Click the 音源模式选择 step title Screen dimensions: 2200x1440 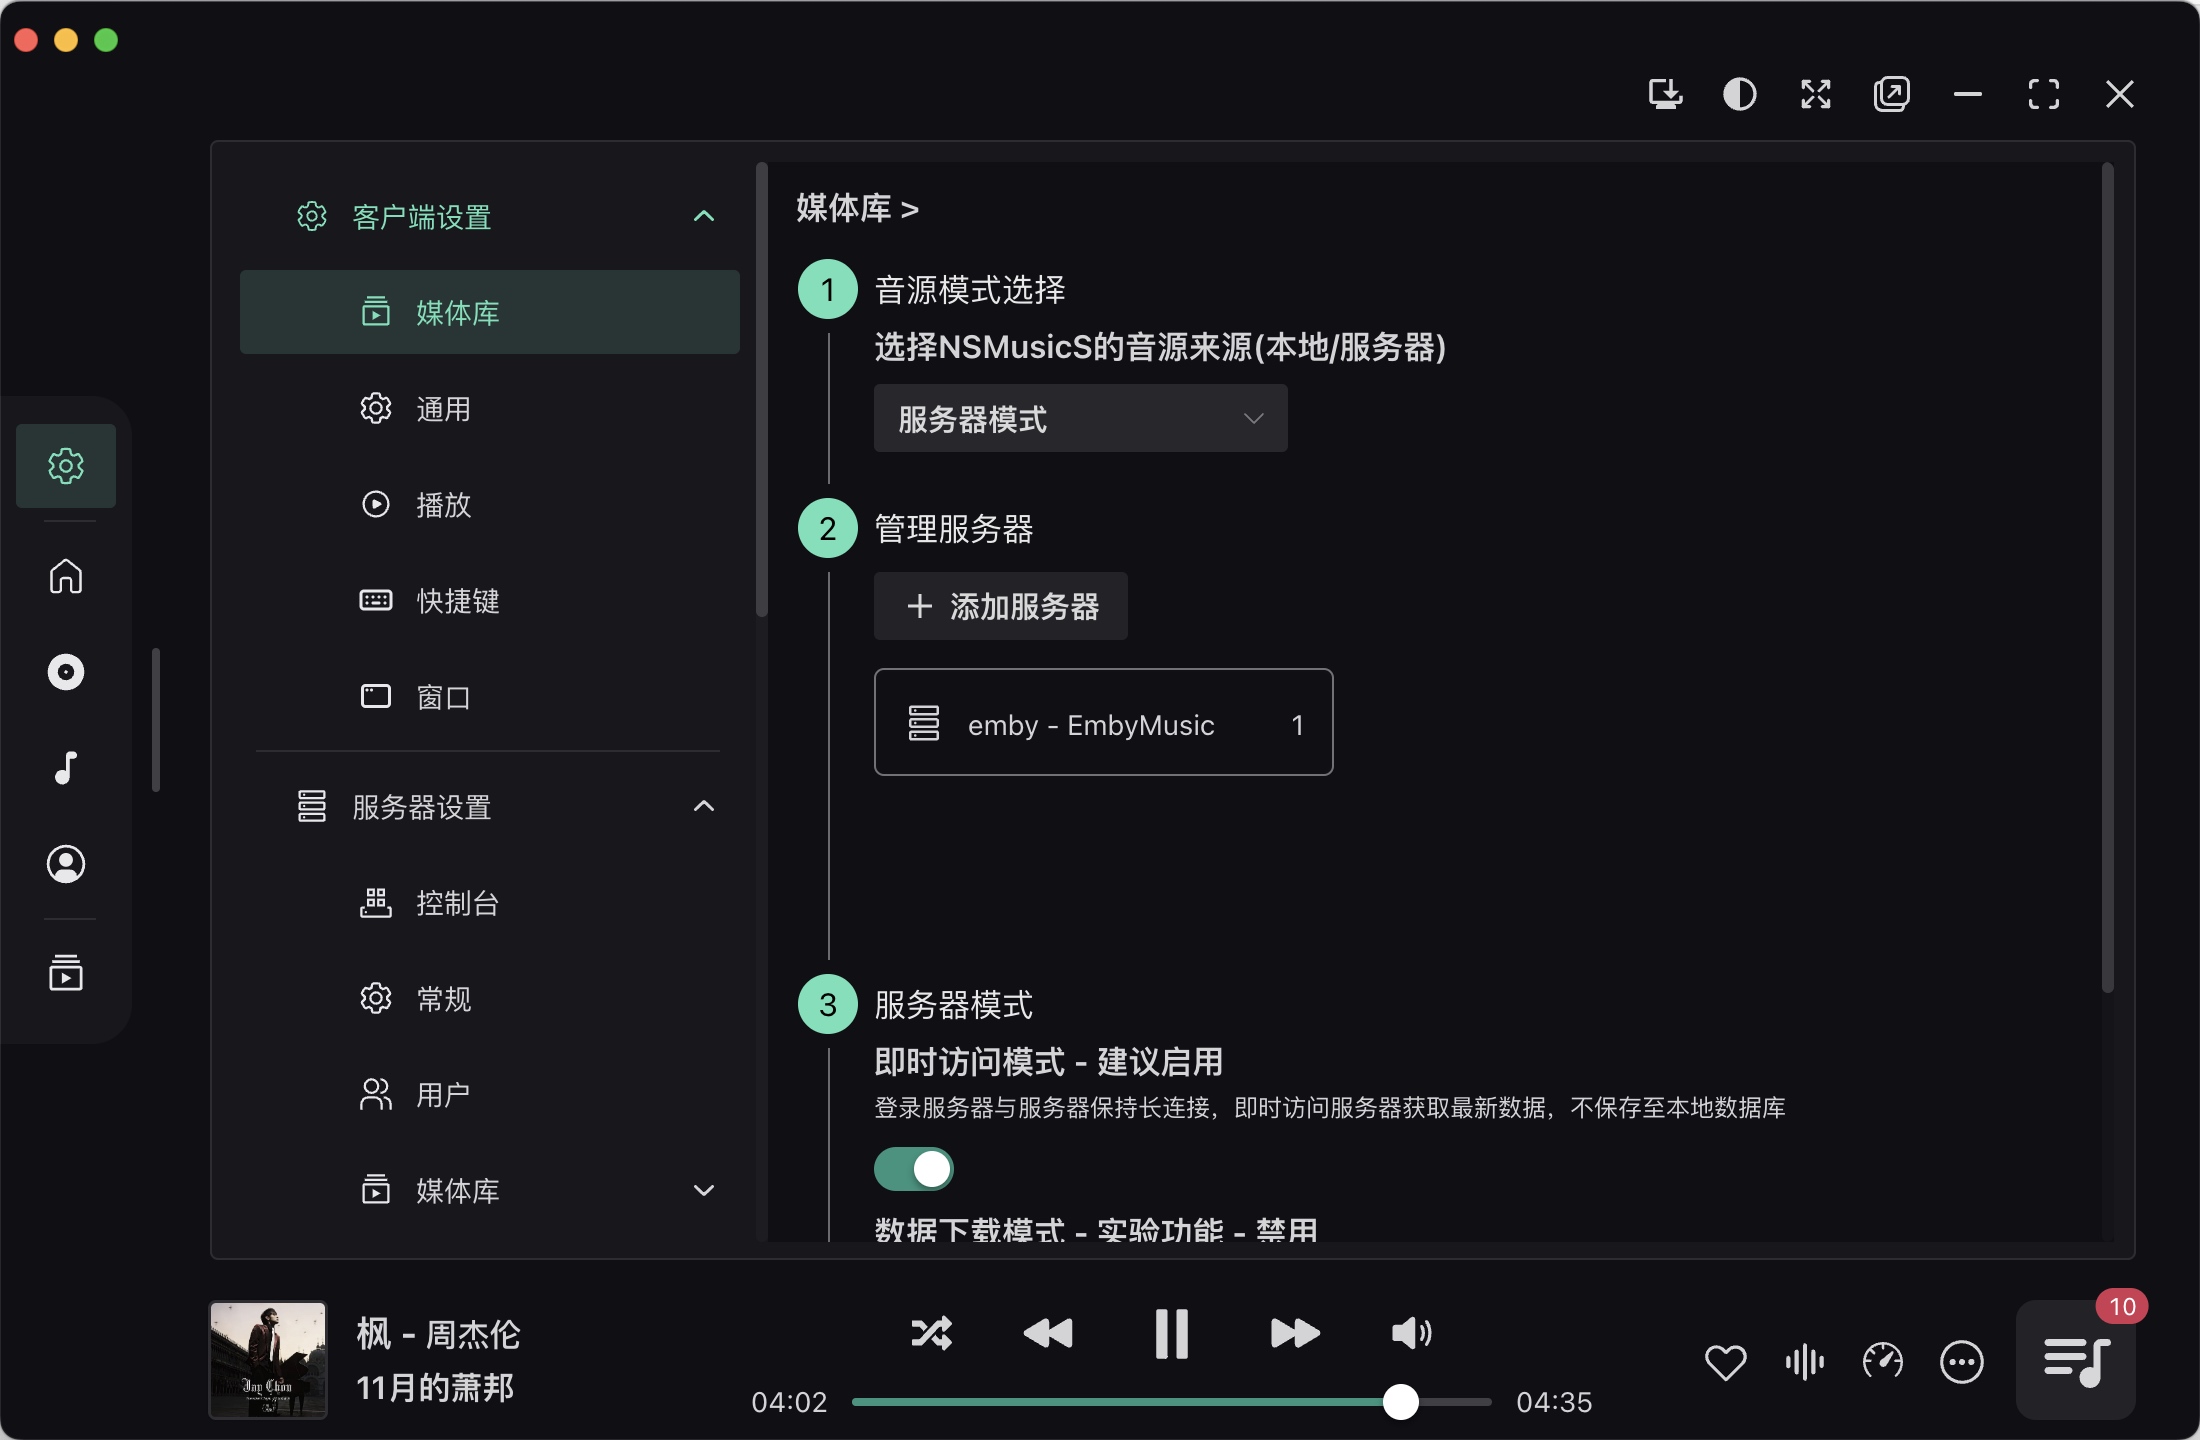coord(970,290)
